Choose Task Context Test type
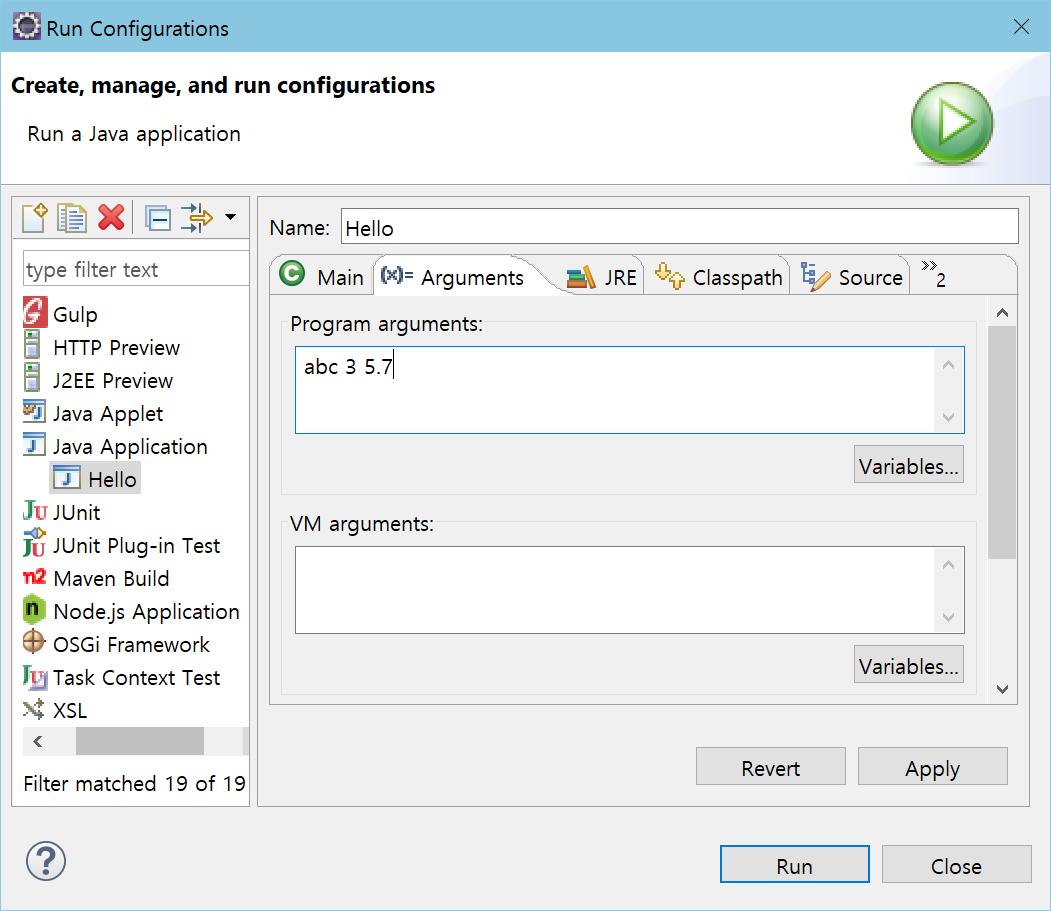This screenshot has width=1051, height=911. click(121, 677)
